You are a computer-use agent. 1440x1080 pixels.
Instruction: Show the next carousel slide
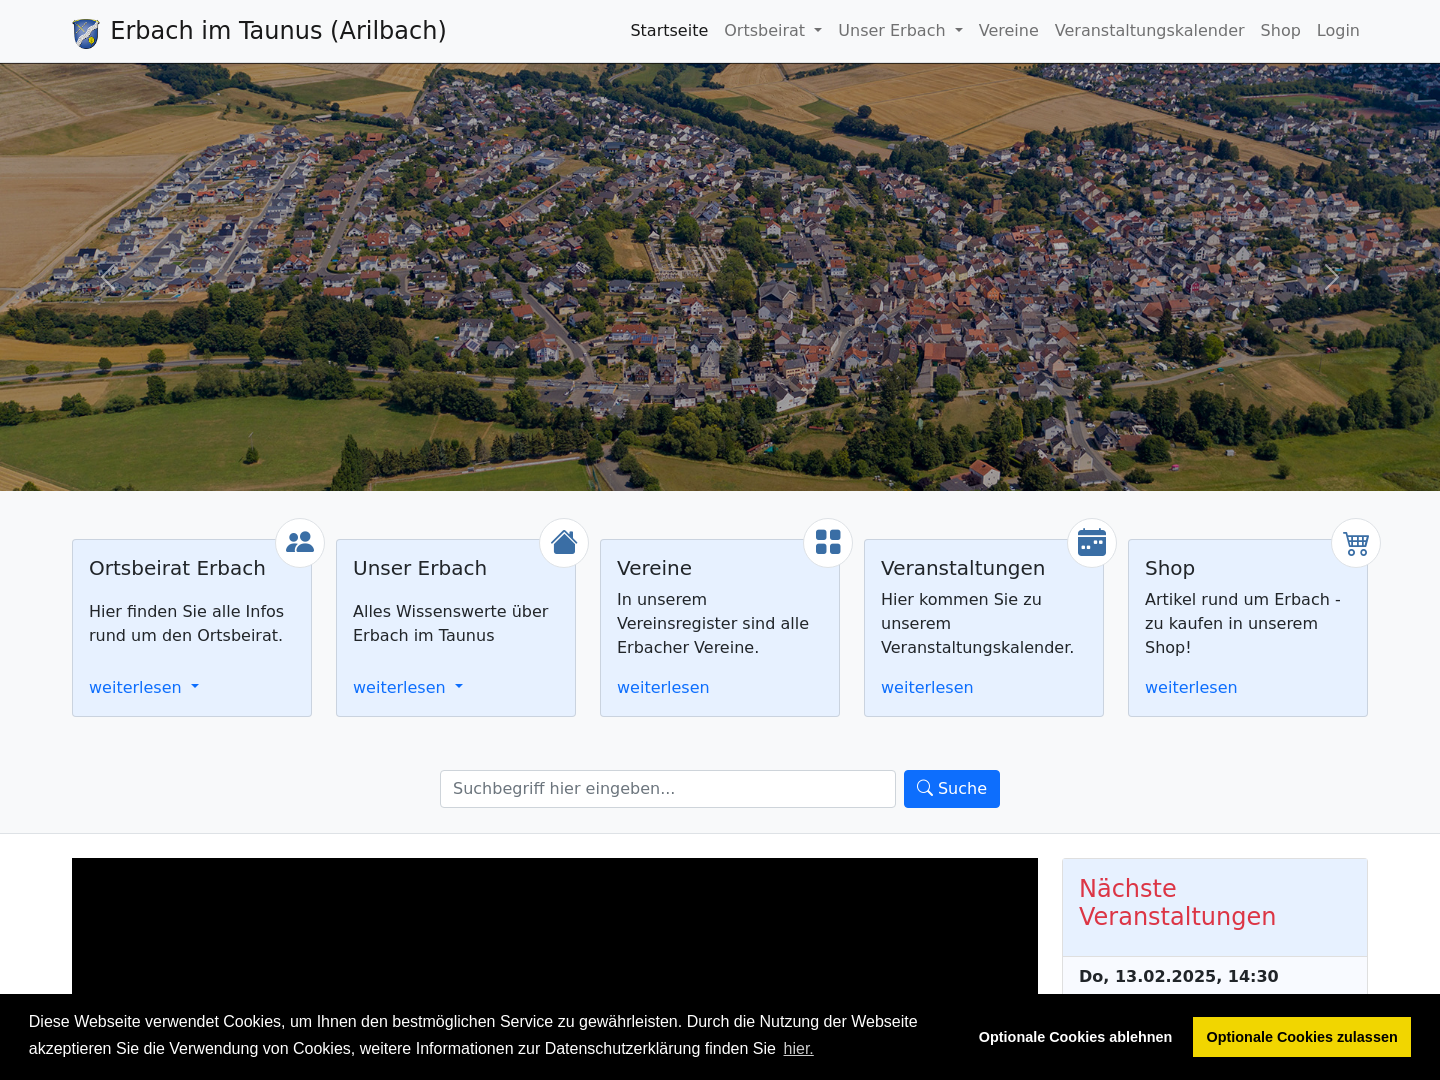pyautogui.click(x=1332, y=277)
